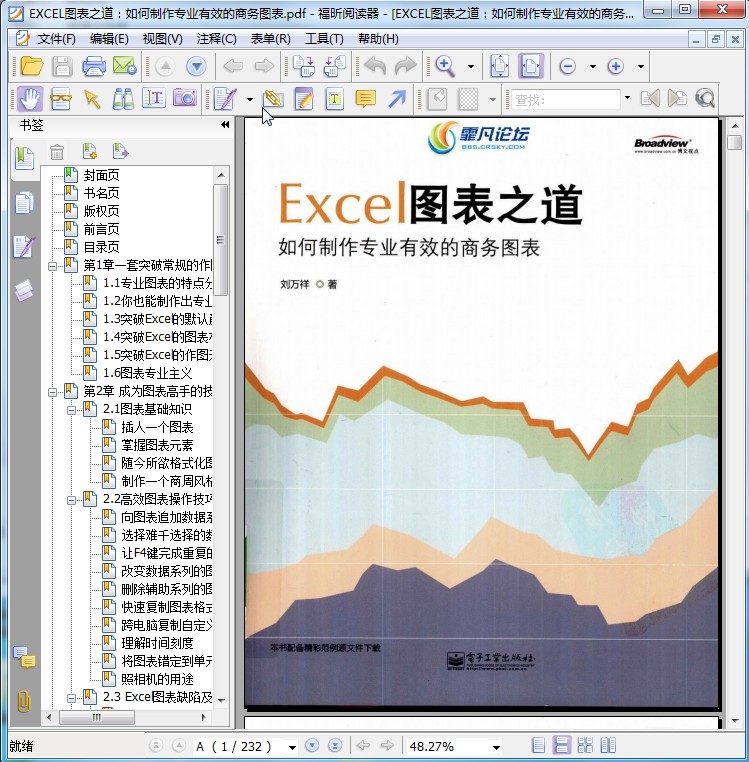This screenshot has height=762, width=749.
Task: Collapse the 第2章 bookmark node
Action: [x=52, y=392]
